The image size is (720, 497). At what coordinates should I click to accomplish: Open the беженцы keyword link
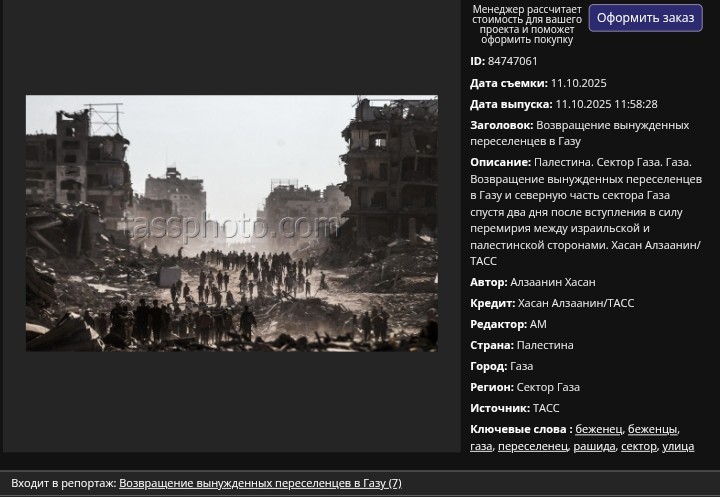pos(652,429)
